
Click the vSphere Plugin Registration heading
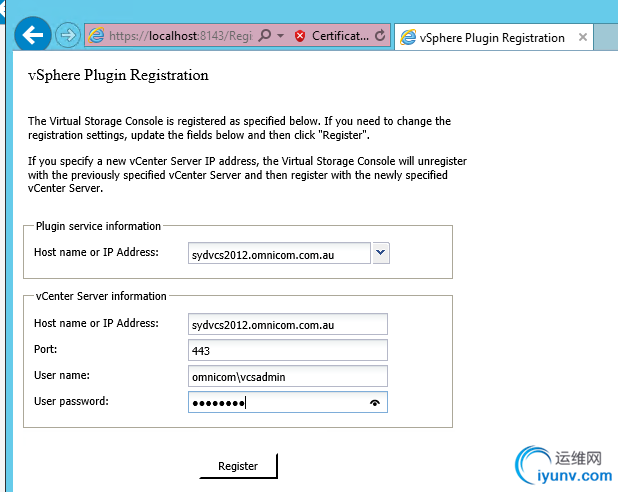[118, 75]
